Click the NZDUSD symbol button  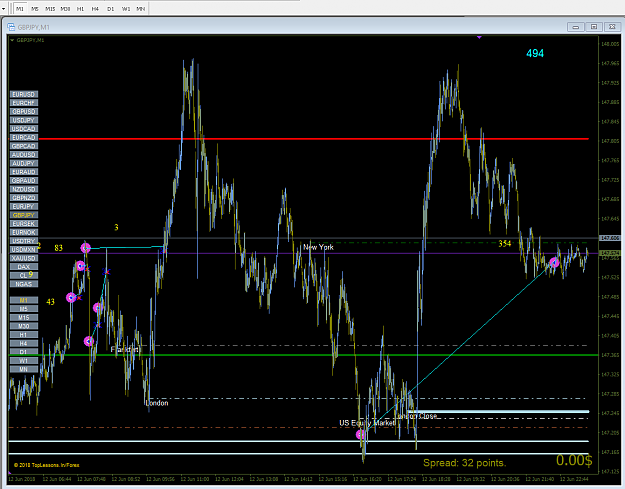click(x=24, y=189)
